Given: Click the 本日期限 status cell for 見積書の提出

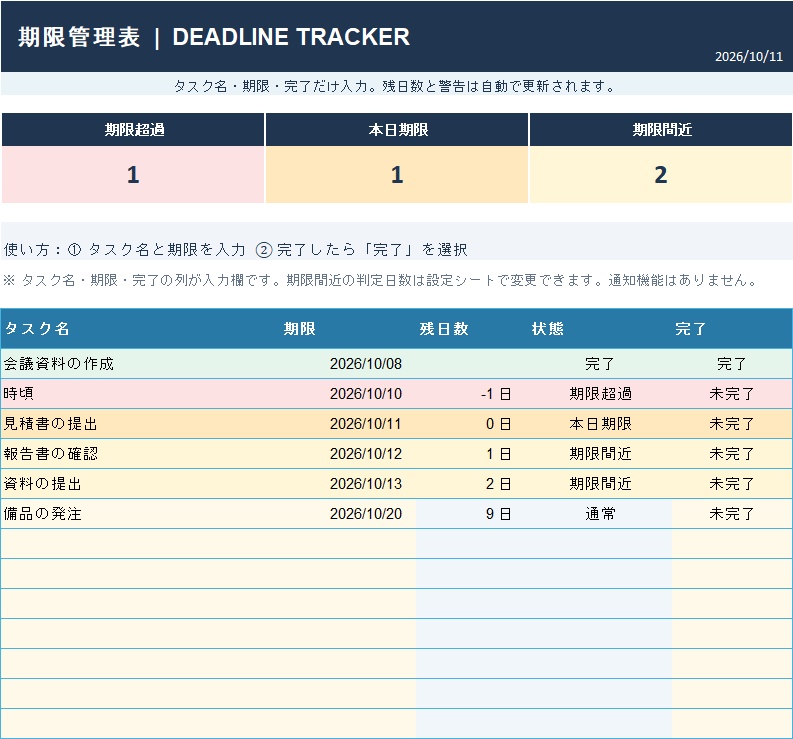Looking at the screenshot, I should [x=599, y=424].
